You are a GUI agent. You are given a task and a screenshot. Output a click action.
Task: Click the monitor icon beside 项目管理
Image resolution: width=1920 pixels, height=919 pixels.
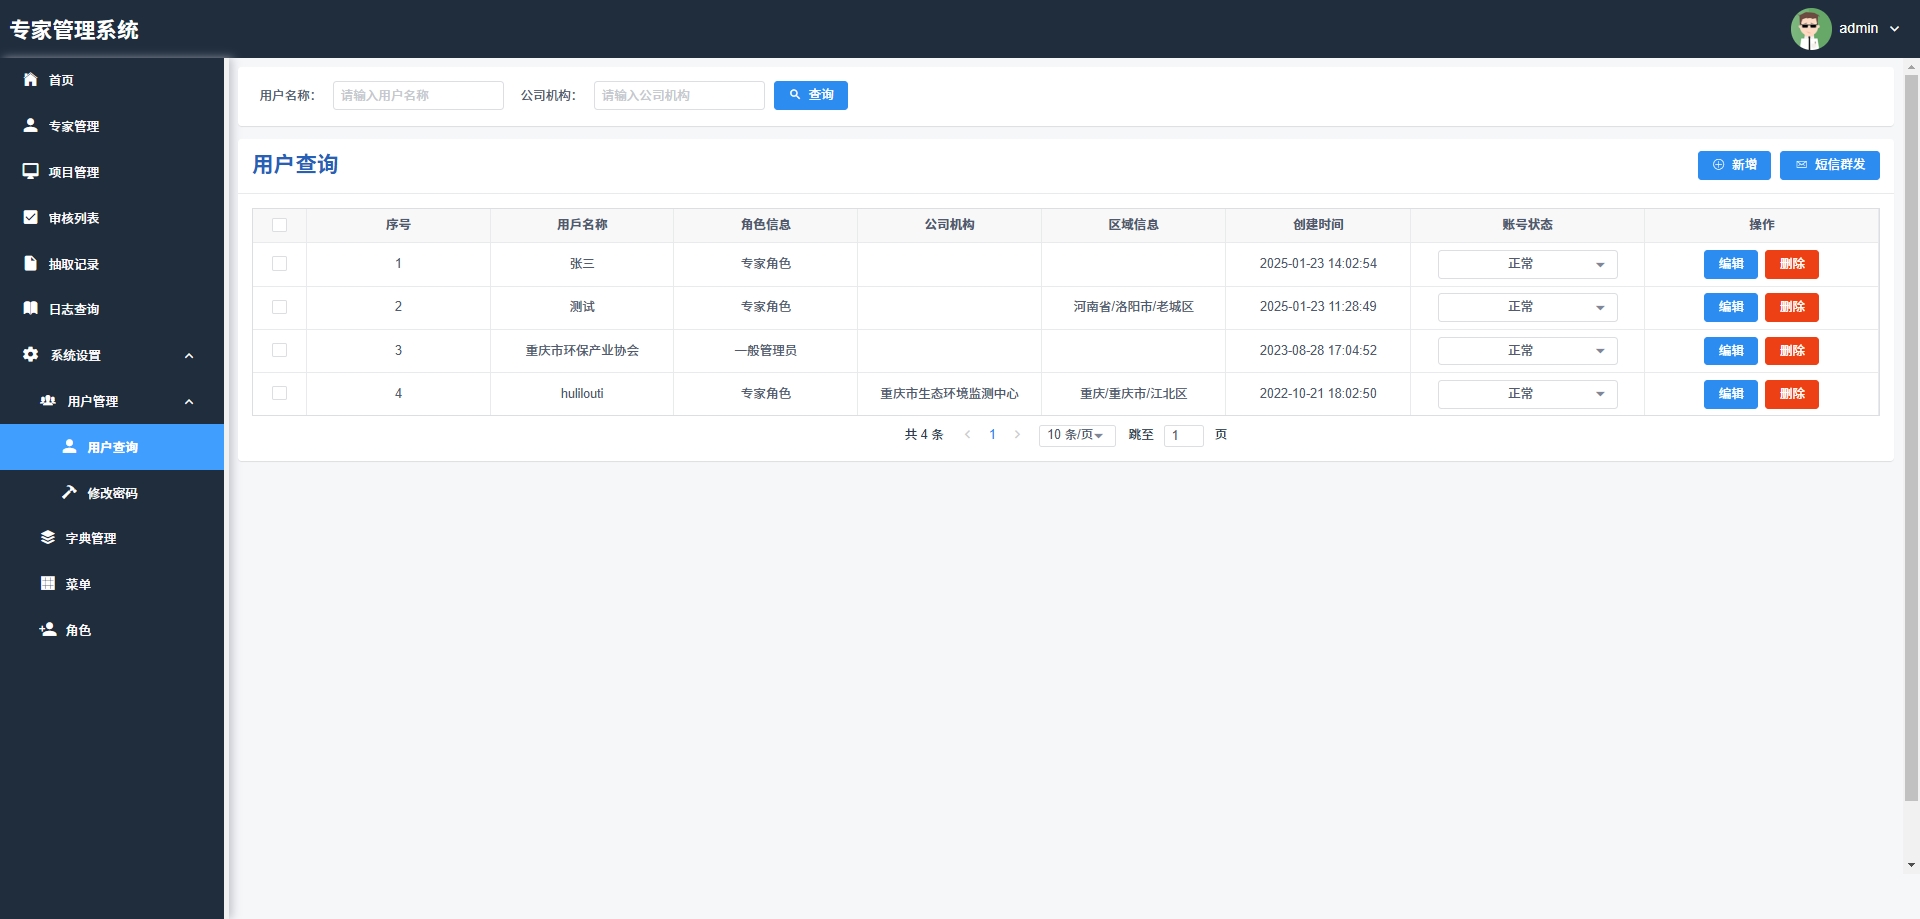click(30, 171)
